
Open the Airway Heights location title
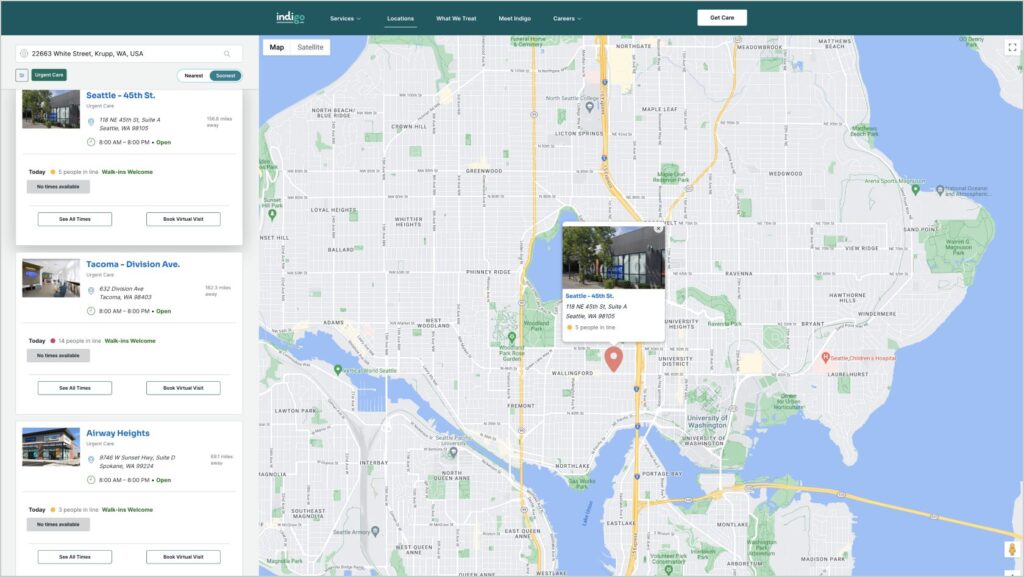pyautogui.click(x=118, y=433)
